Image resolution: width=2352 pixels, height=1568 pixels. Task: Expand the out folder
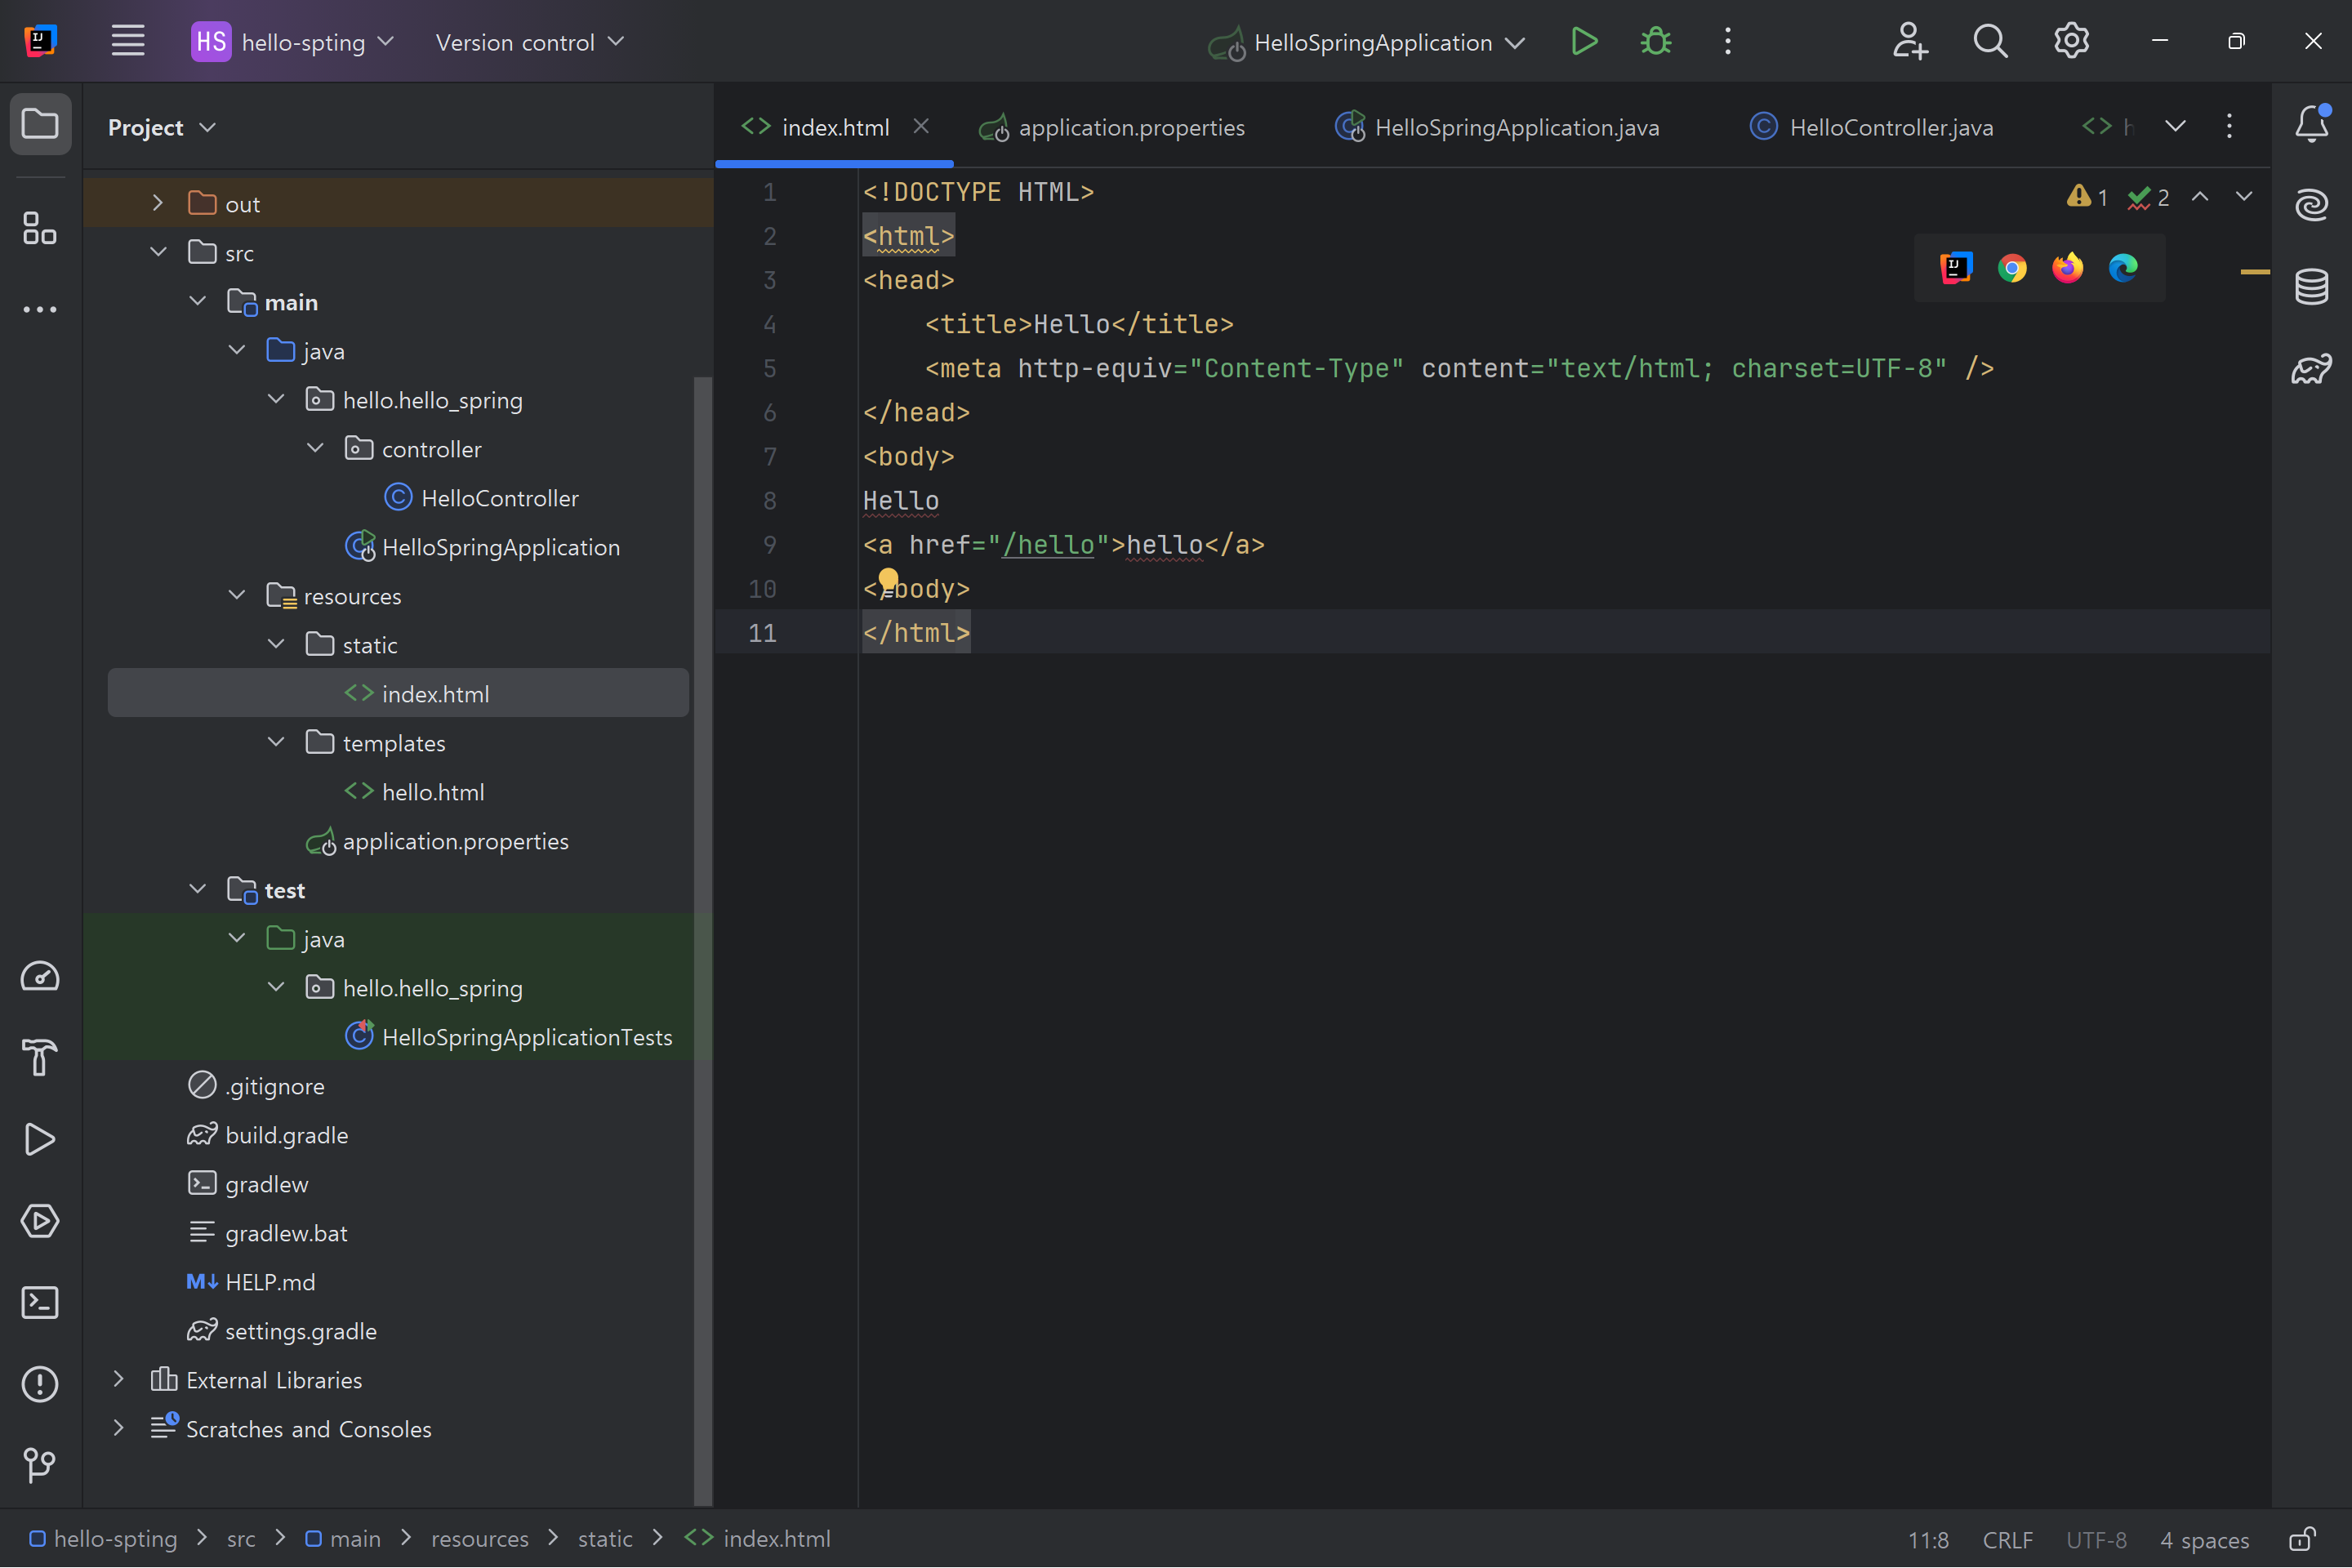(158, 203)
